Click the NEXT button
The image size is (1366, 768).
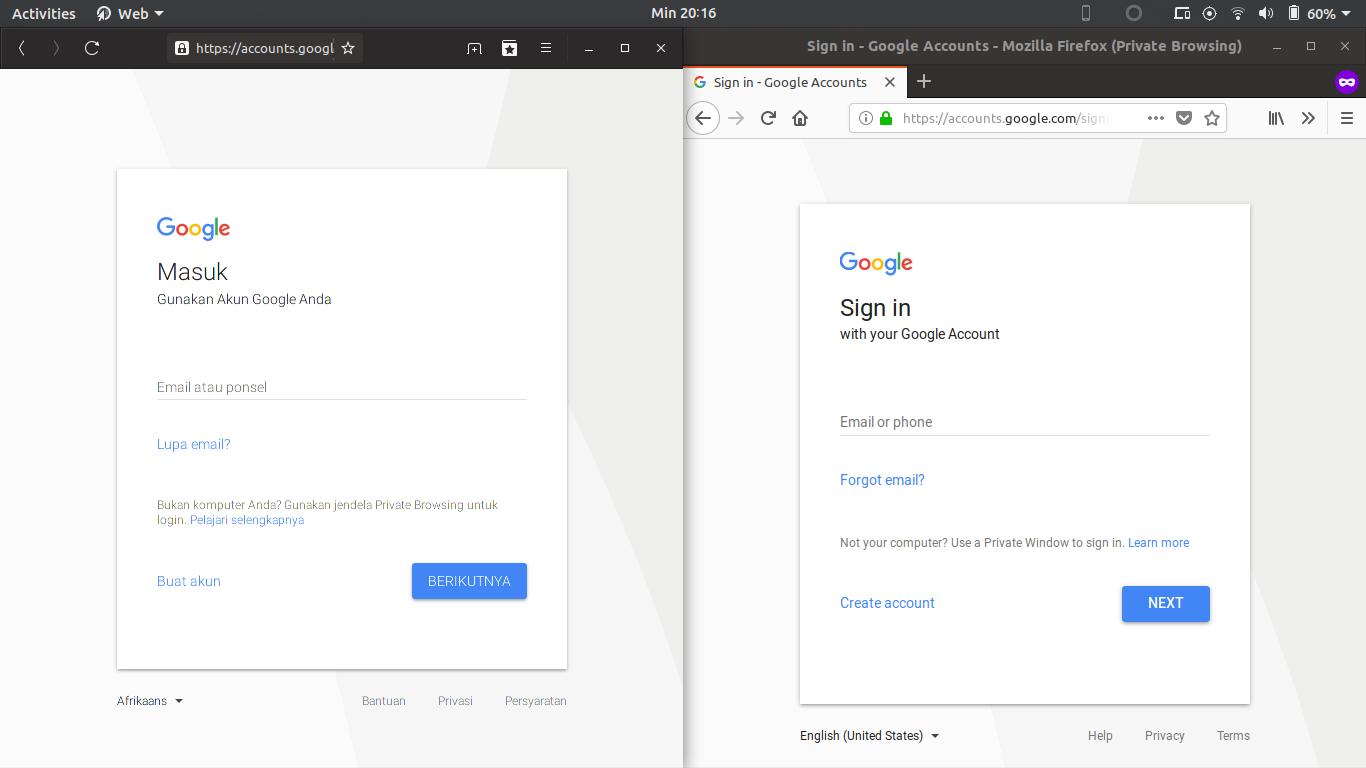tap(1166, 604)
